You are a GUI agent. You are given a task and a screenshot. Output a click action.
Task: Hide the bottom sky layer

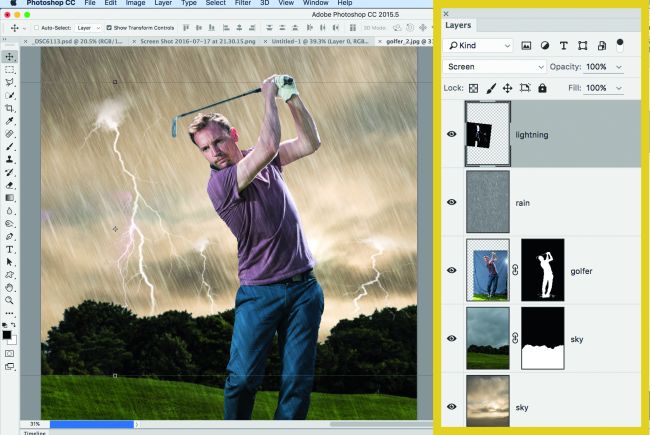click(x=452, y=406)
